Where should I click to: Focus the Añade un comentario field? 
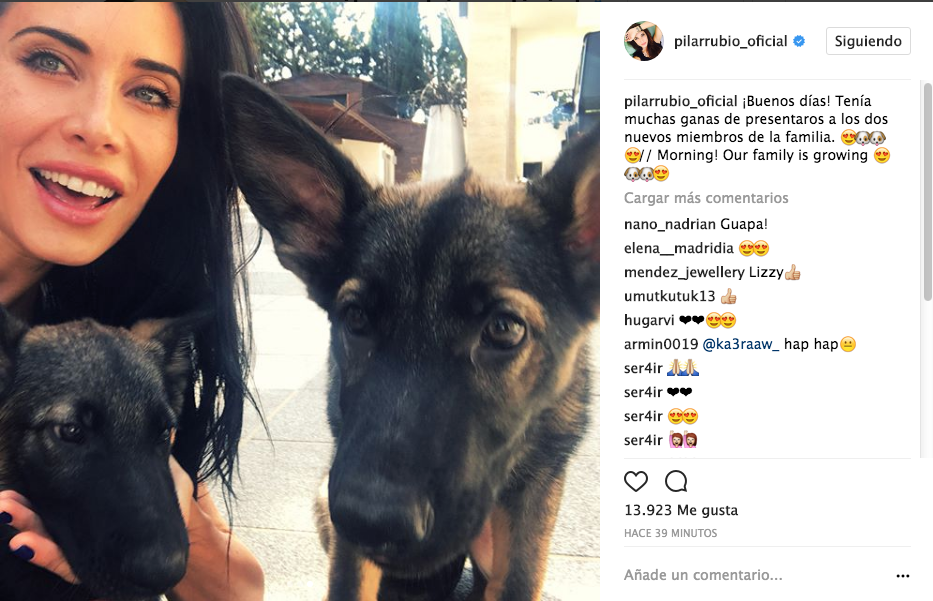tap(756, 575)
